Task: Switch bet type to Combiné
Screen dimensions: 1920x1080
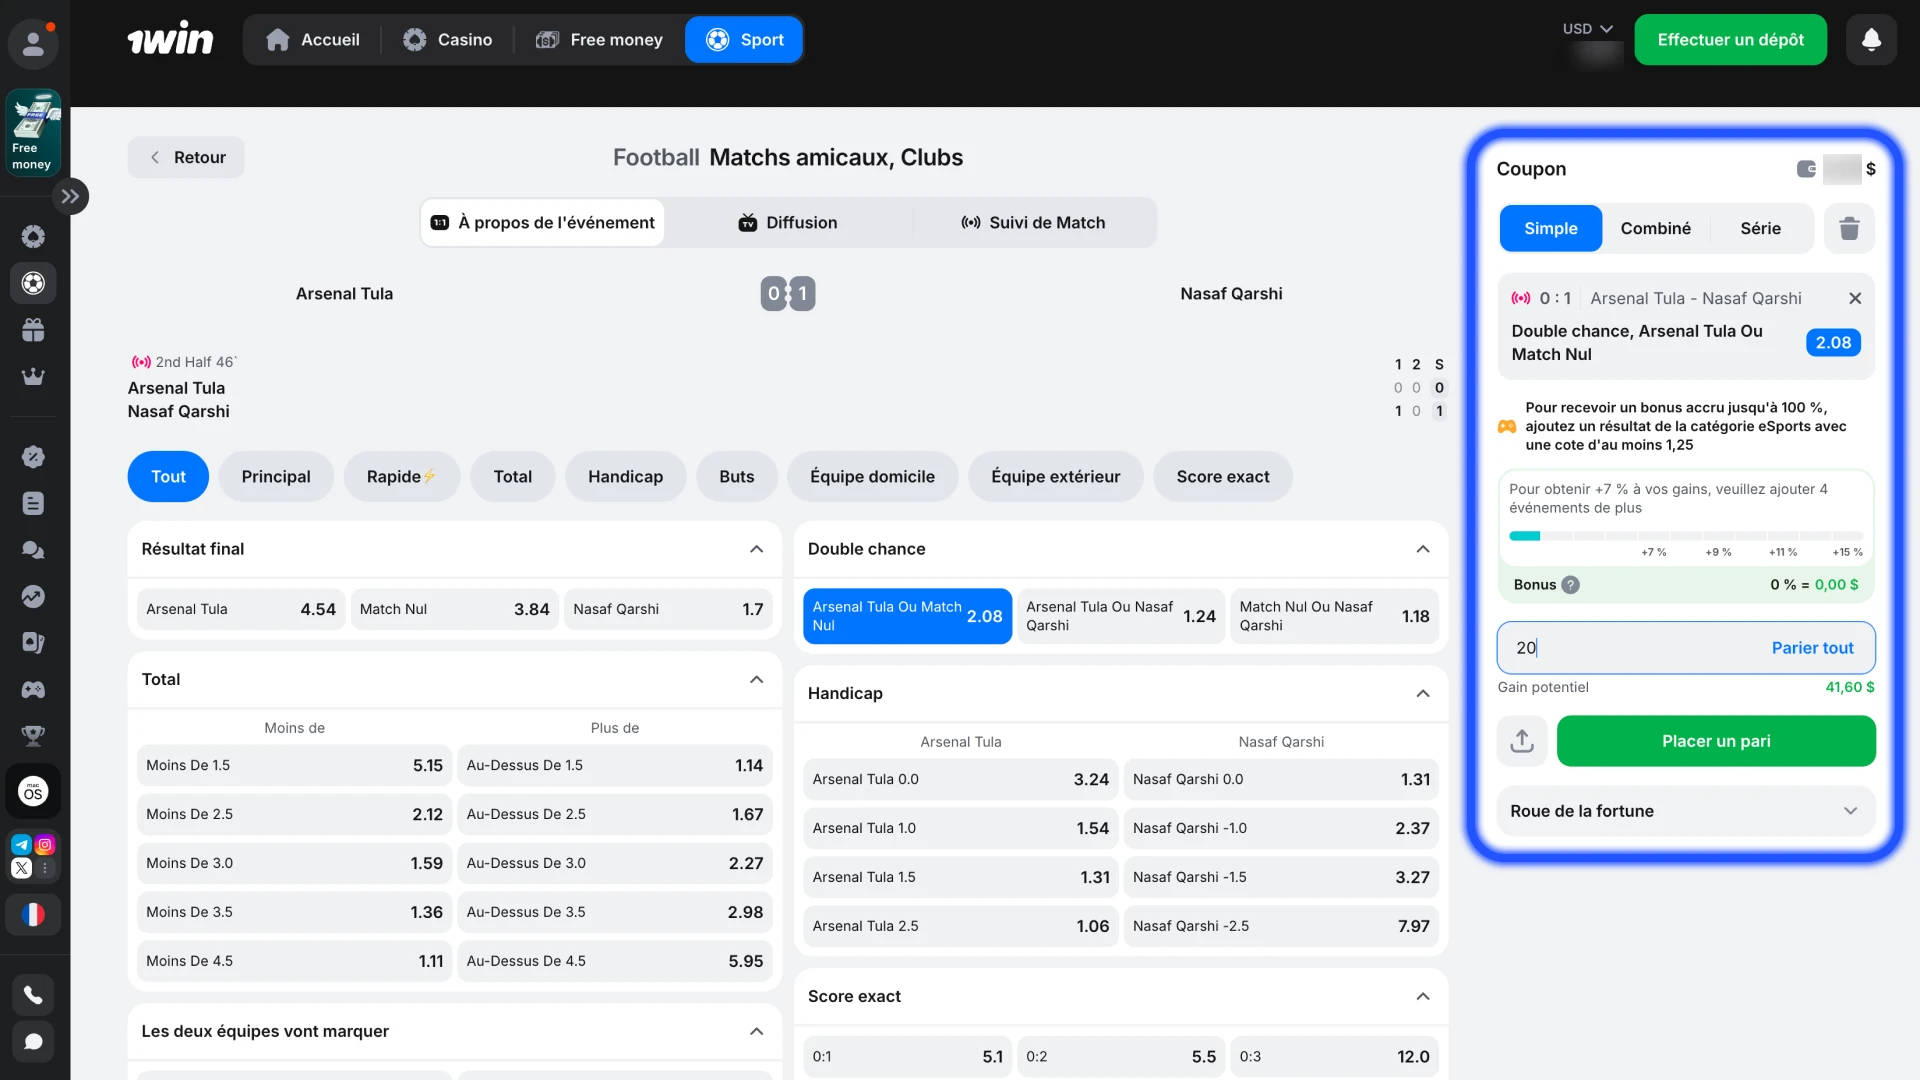Action: tap(1655, 229)
